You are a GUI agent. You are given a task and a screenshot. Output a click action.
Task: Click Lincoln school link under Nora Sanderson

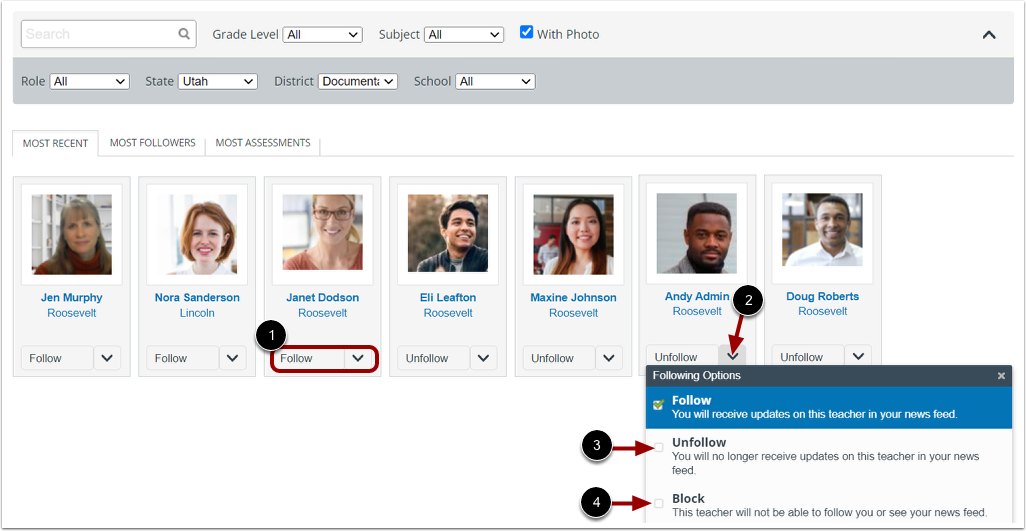click(x=197, y=313)
